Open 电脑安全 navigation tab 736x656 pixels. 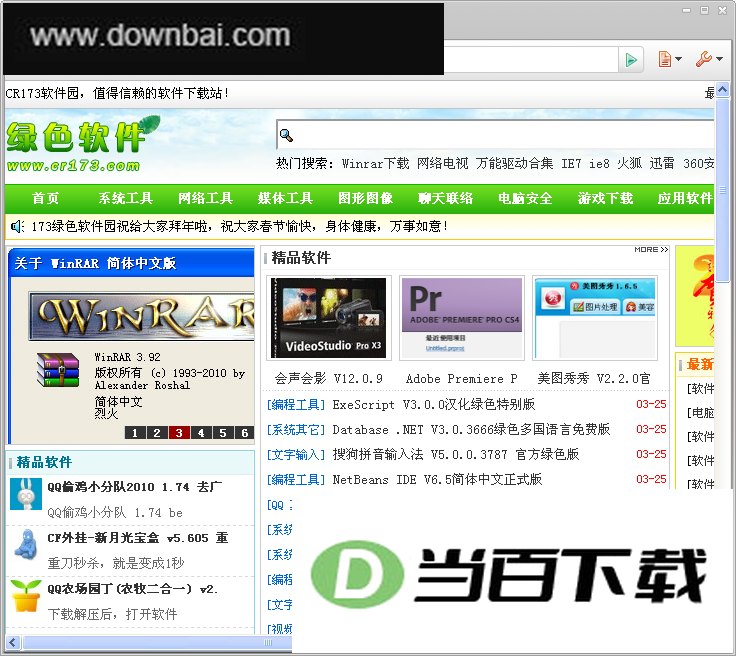525,198
